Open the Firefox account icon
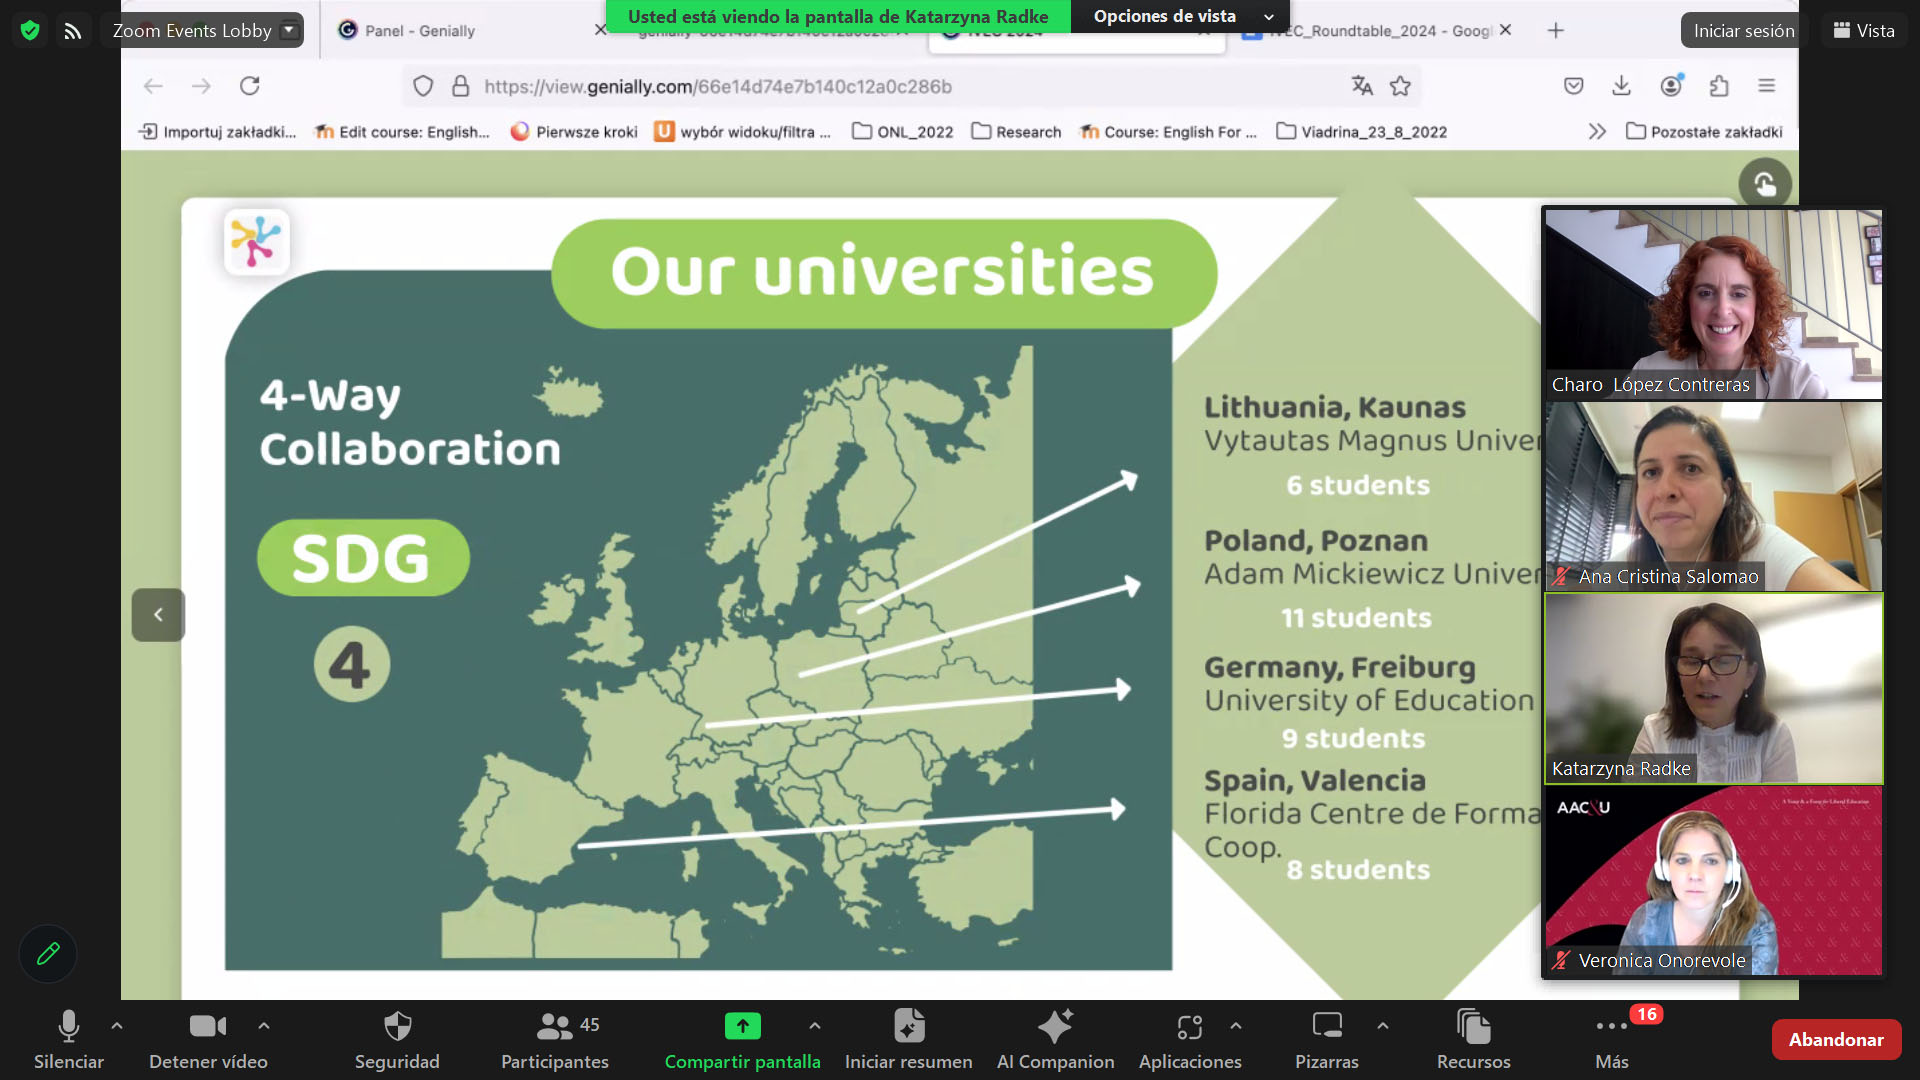1920x1080 pixels. coord(1671,86)
